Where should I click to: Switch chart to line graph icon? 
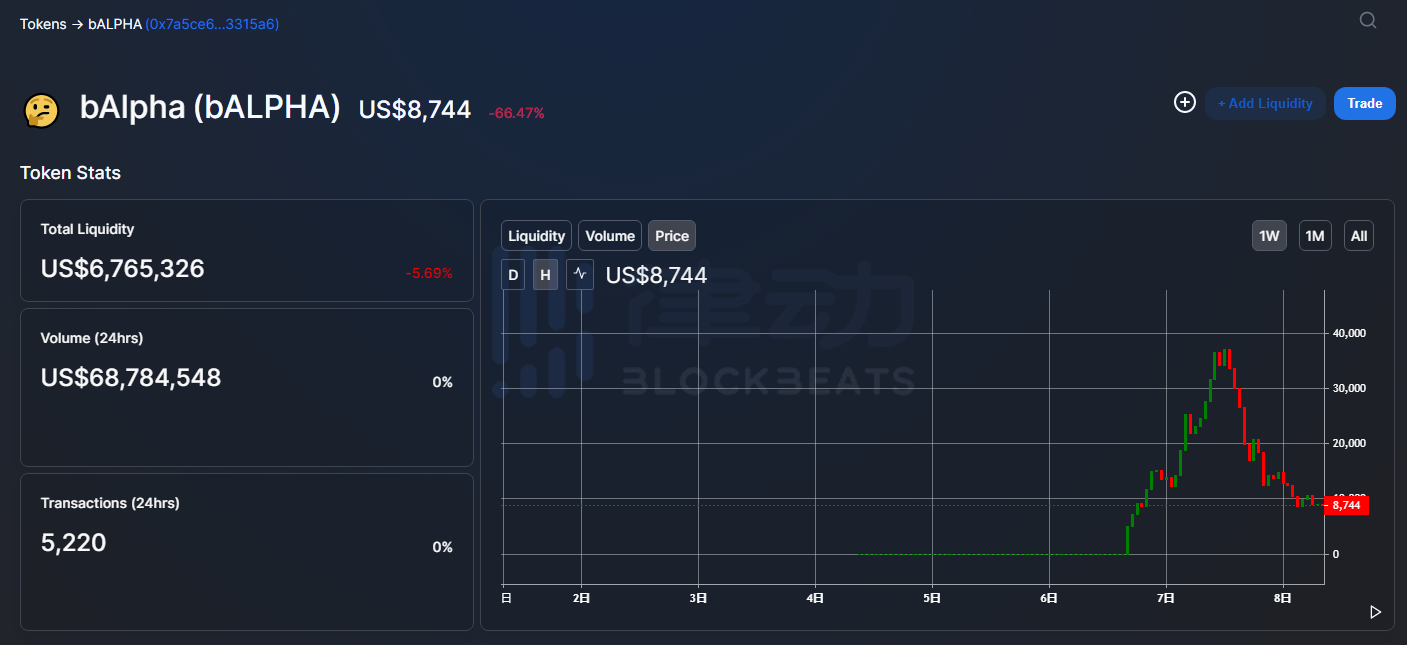tap(580, 275)
